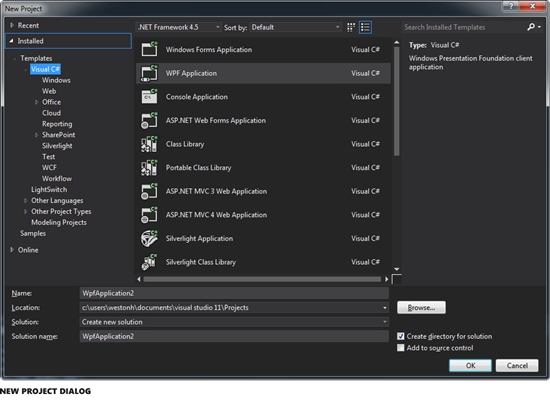550x403 pixels.
Task: Select the Silverlight Application template name
Action: tap(199, 239)
